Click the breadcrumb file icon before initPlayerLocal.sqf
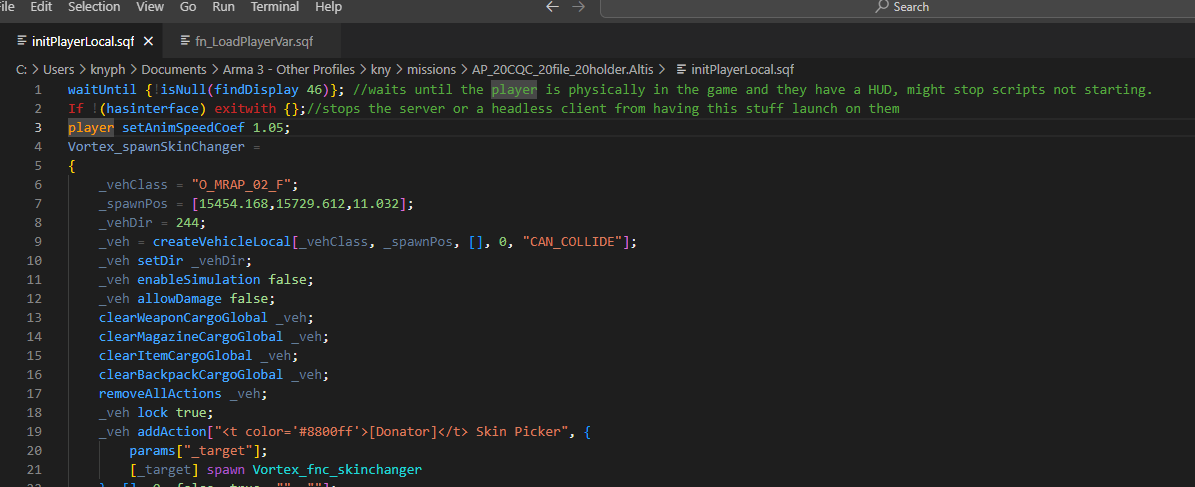This screenshot has height=487, width=1195. coord(681,69)
